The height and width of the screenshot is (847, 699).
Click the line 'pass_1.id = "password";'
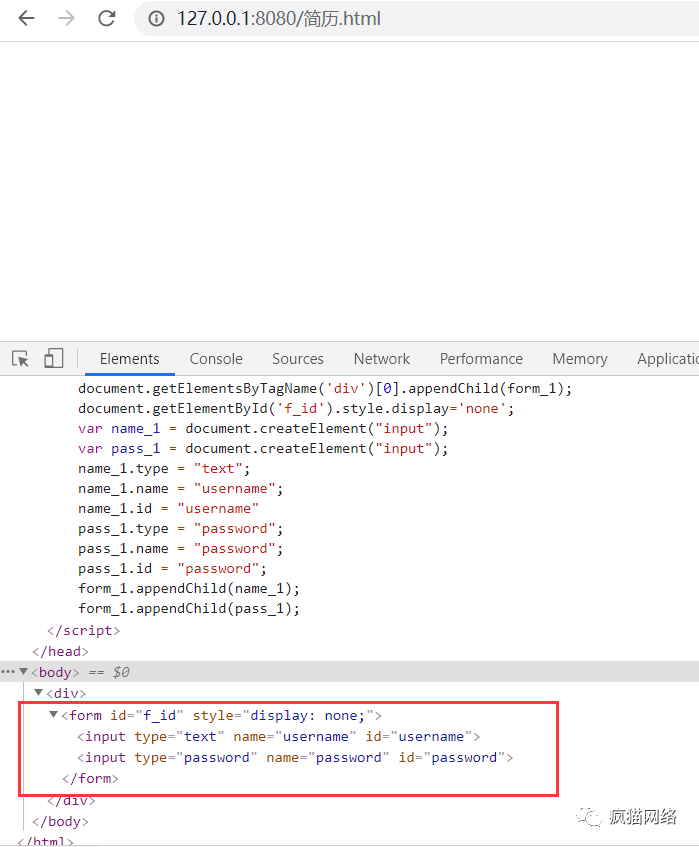click(x=172, y=568)
